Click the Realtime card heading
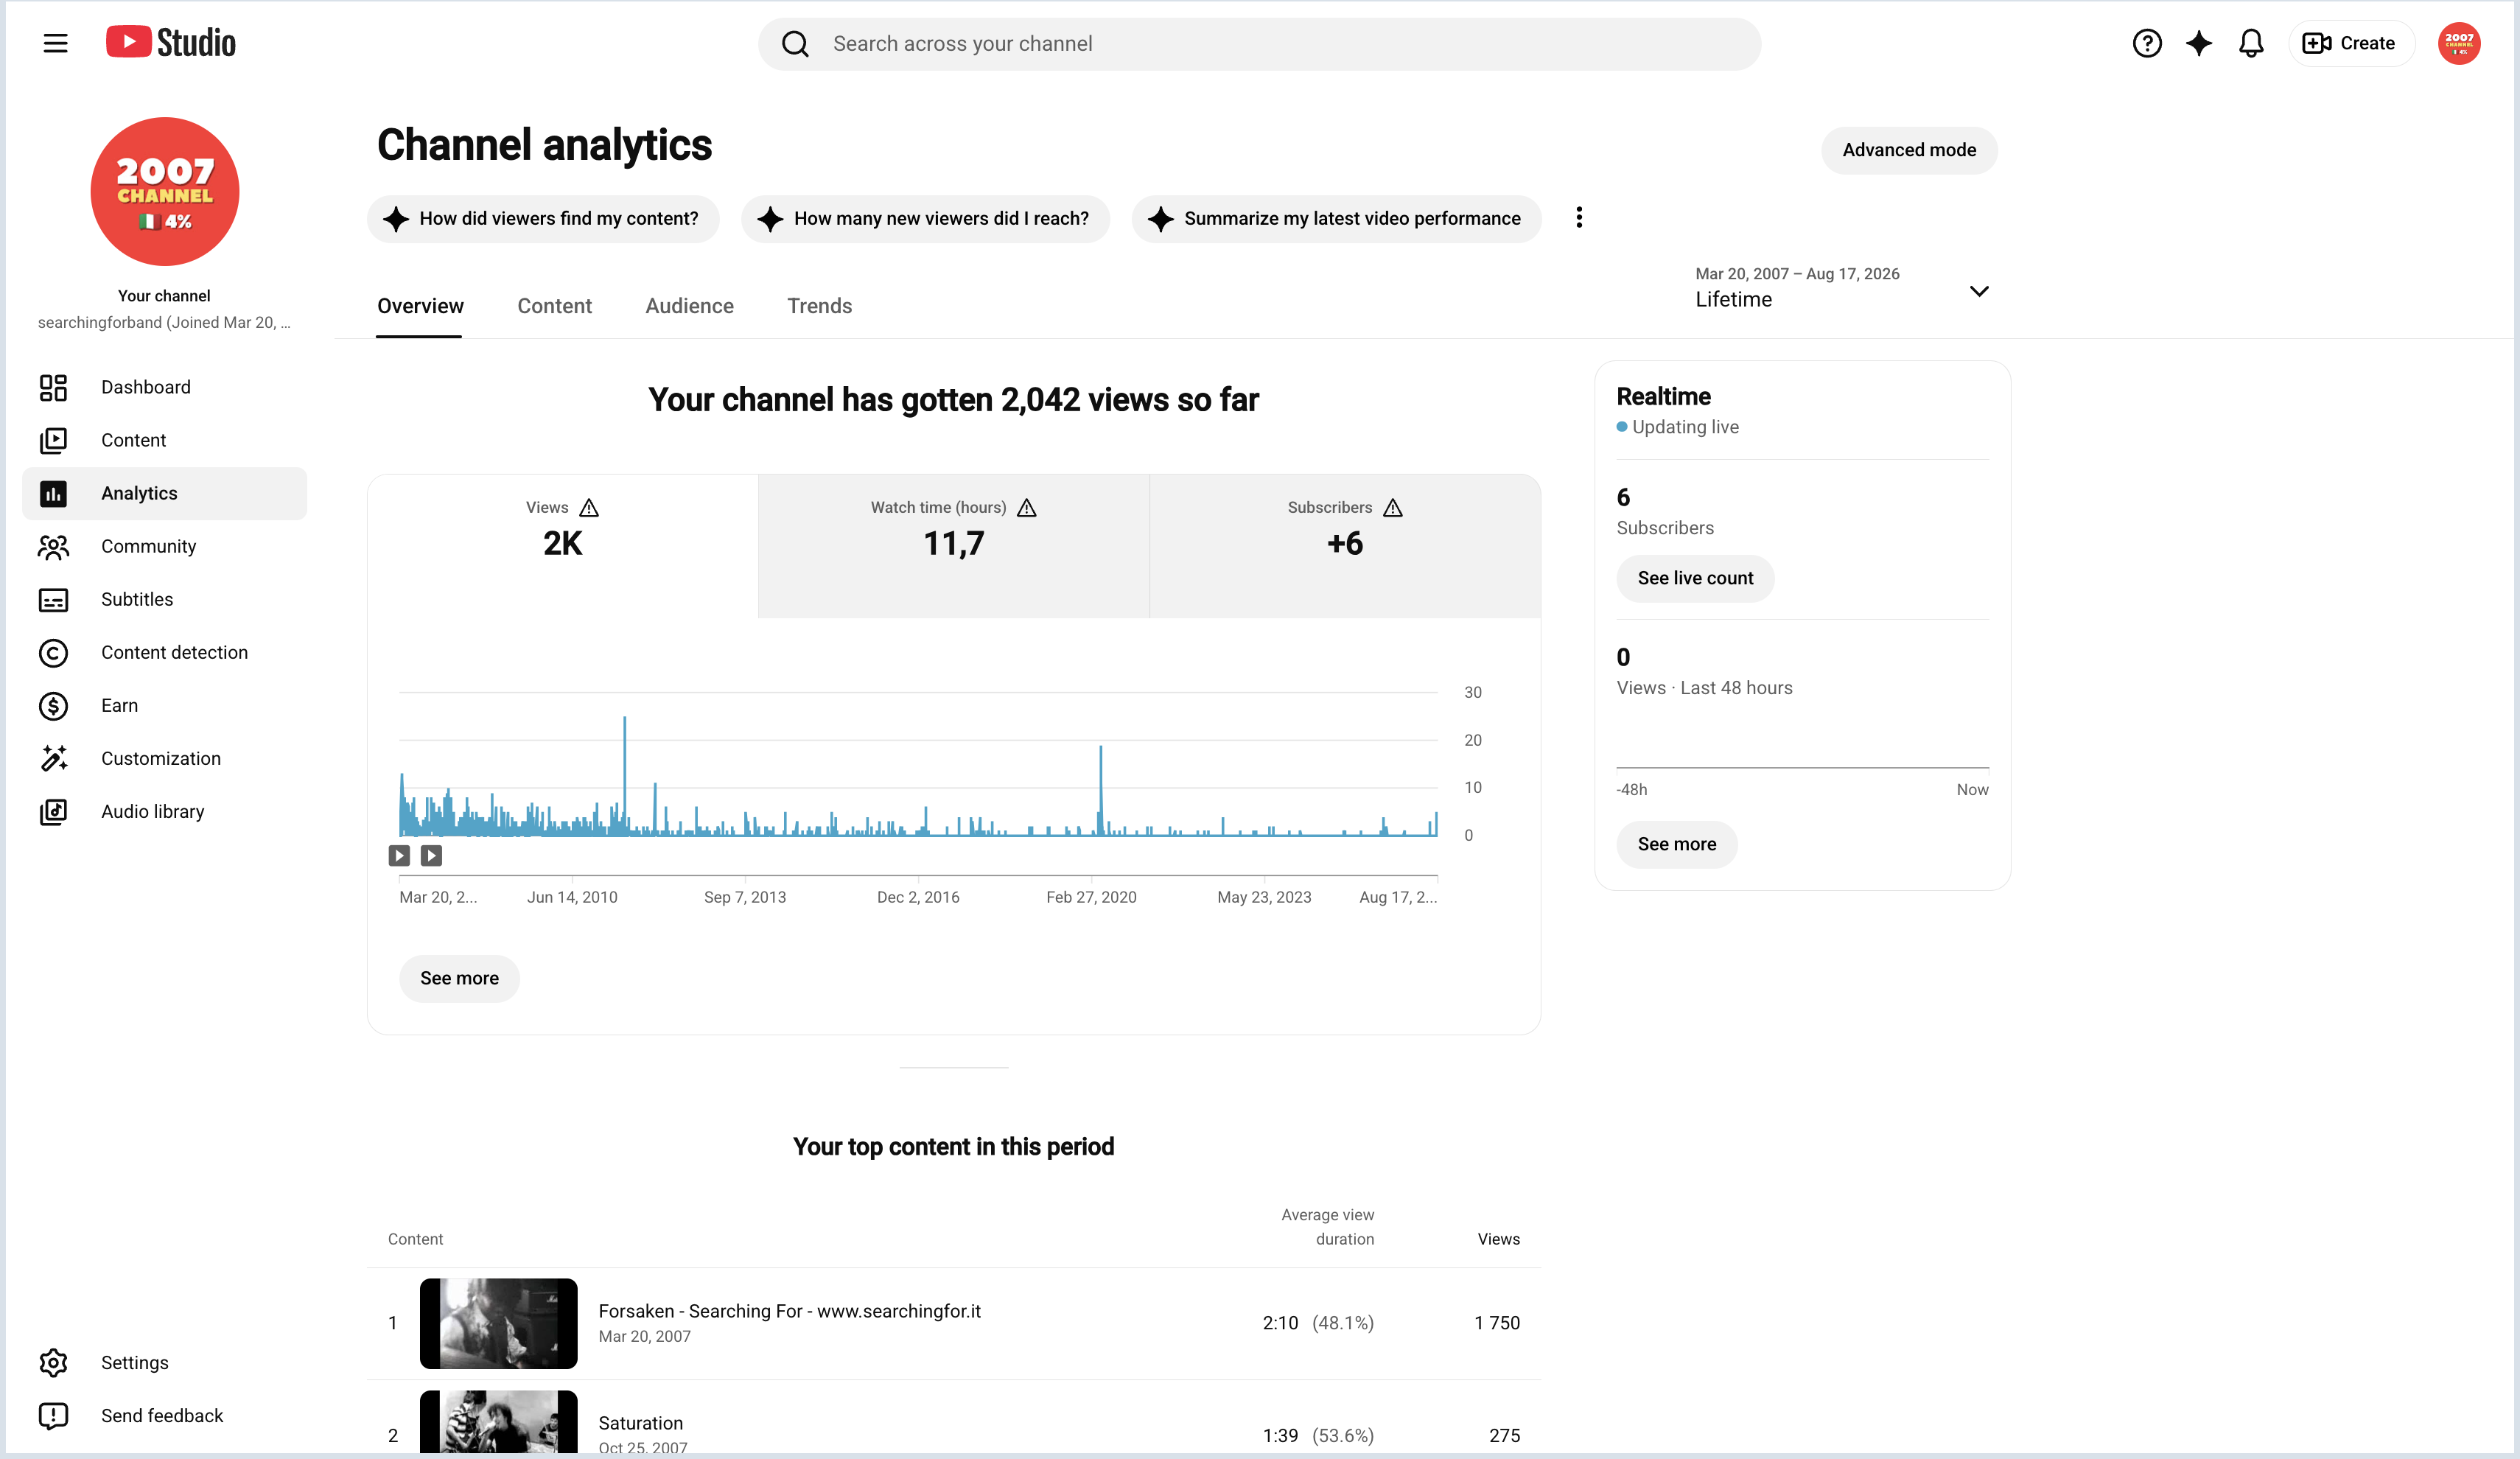2520x1459 pixels. pyautogui.click(x=1663, y=397)
